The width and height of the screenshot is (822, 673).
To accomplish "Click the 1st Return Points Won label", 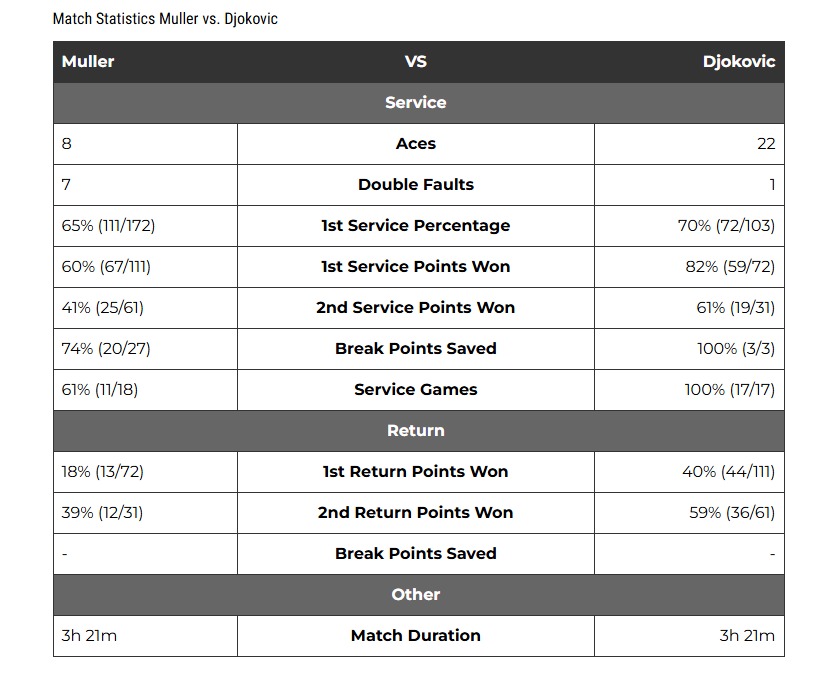I will point(416,472).
